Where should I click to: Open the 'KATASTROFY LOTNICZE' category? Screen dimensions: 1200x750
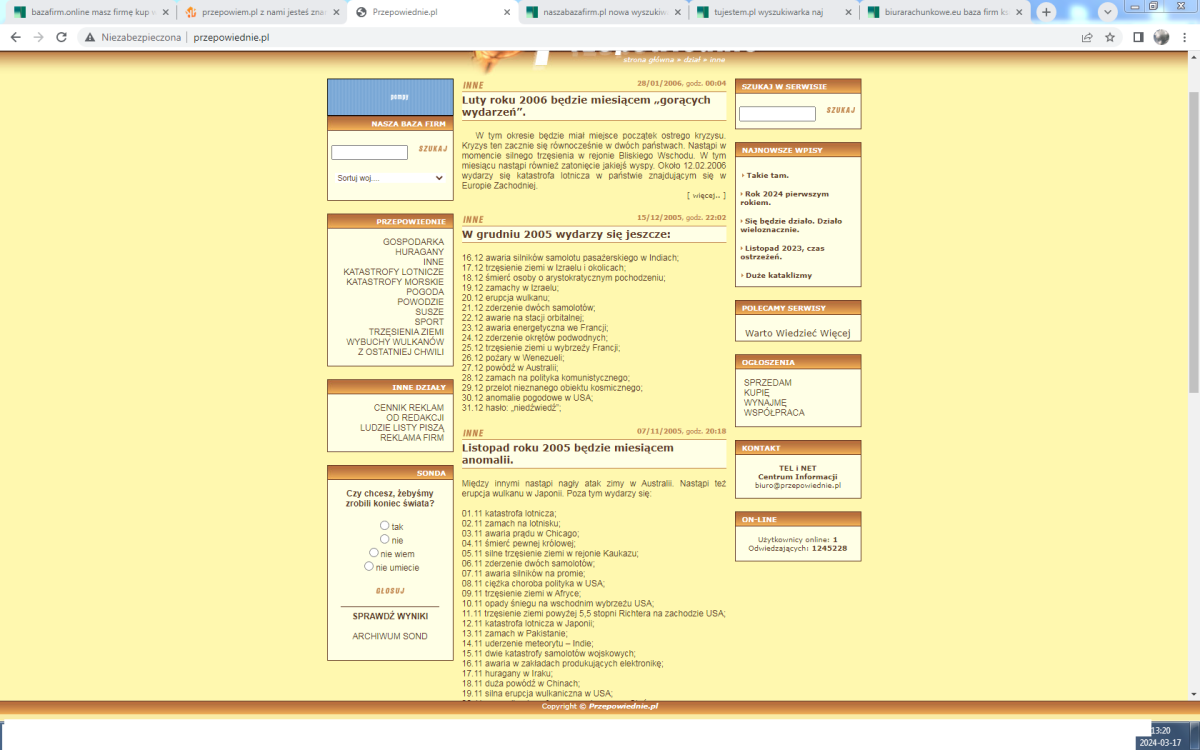click(x=393, y=272)
